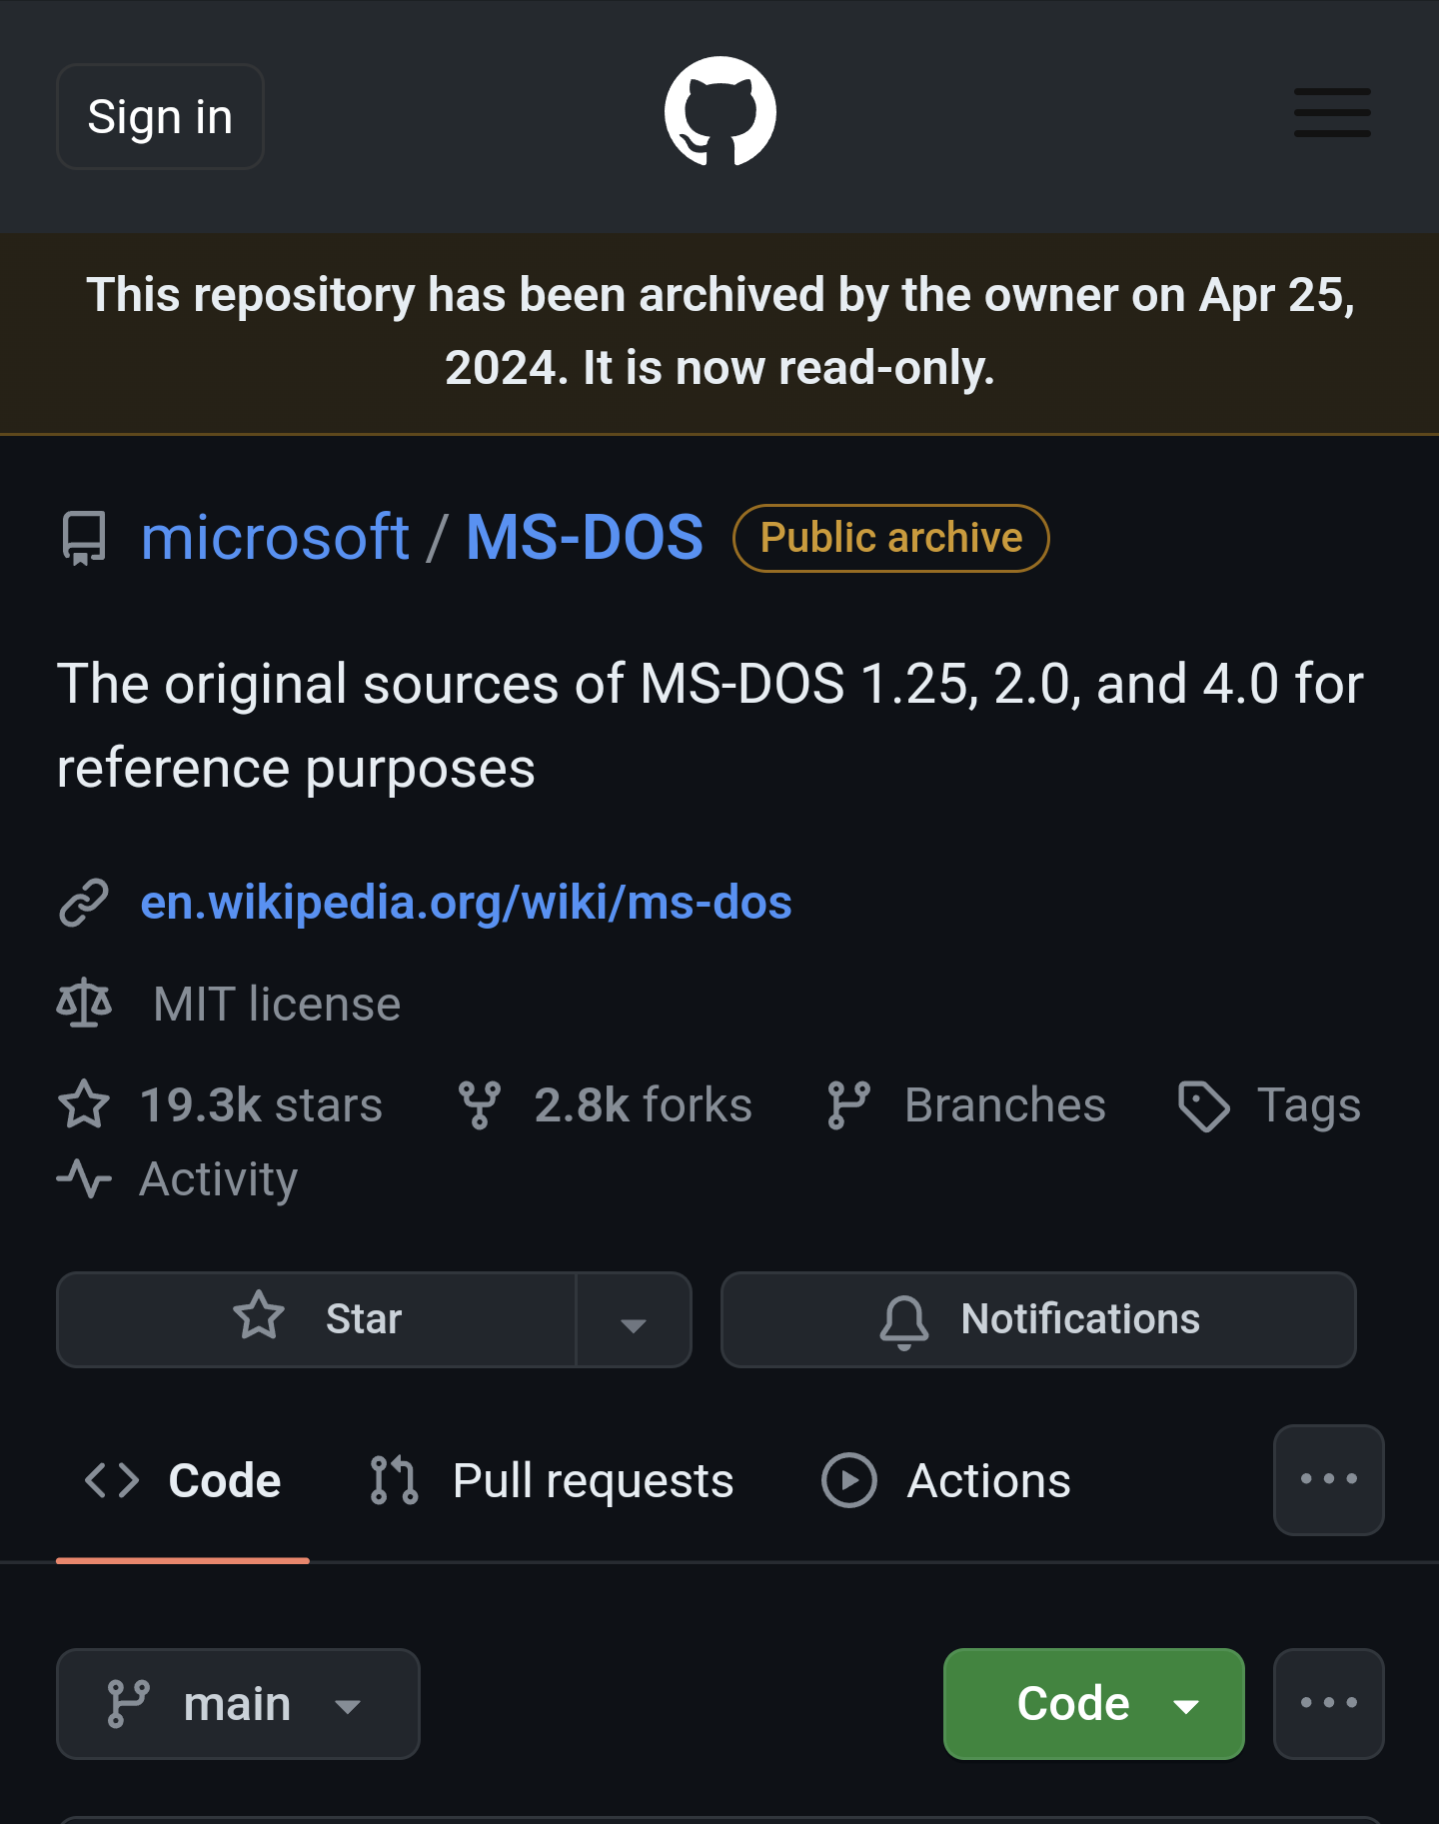Click the link icon beside the Wikipedia URL
Viewport: 1439px width, 1824px height.
[x=84, y=902]
